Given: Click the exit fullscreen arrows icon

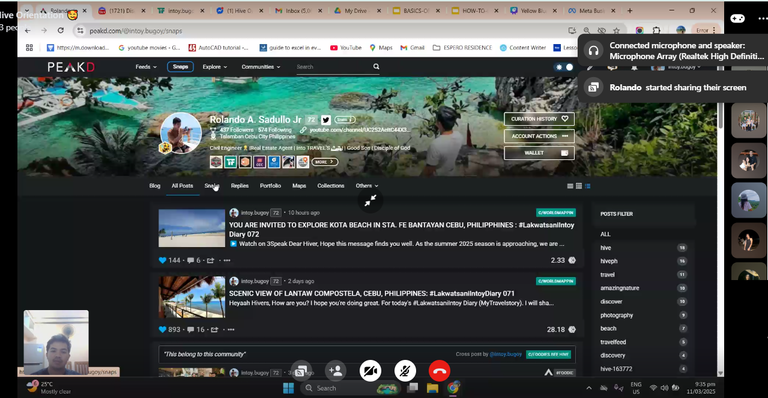Looking at the screenshot, I should pyautogui.click(x=371, y=200).
